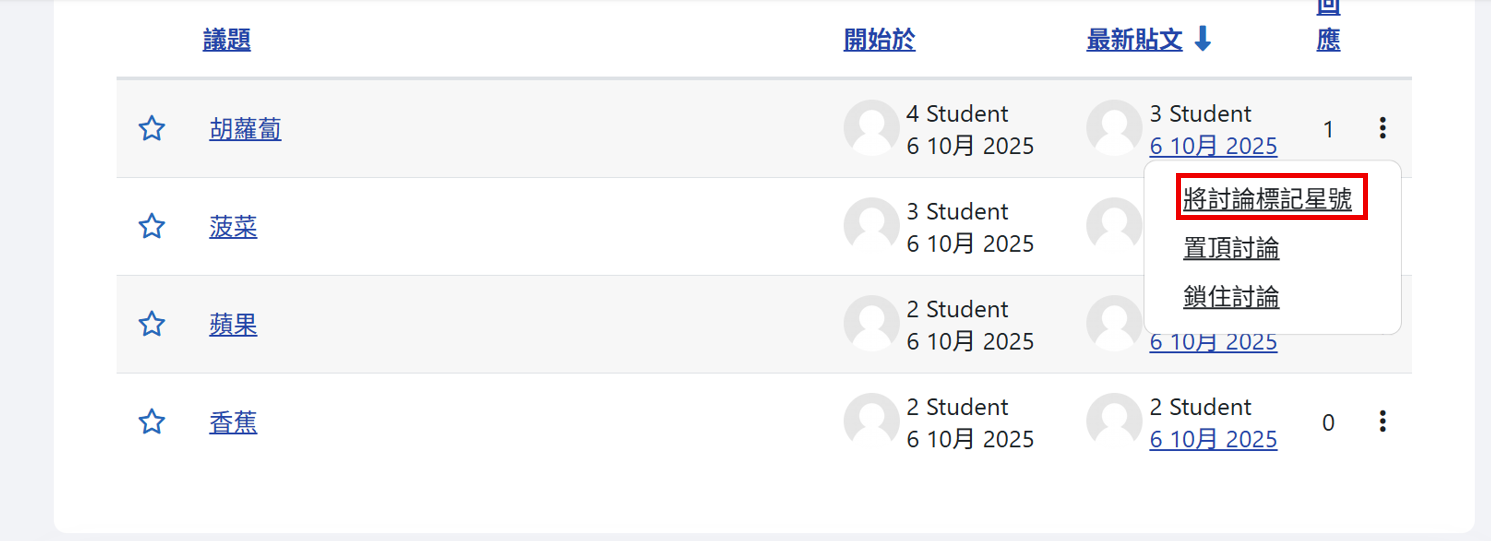Star the 香蕉 discussion row

coord(151,423)
